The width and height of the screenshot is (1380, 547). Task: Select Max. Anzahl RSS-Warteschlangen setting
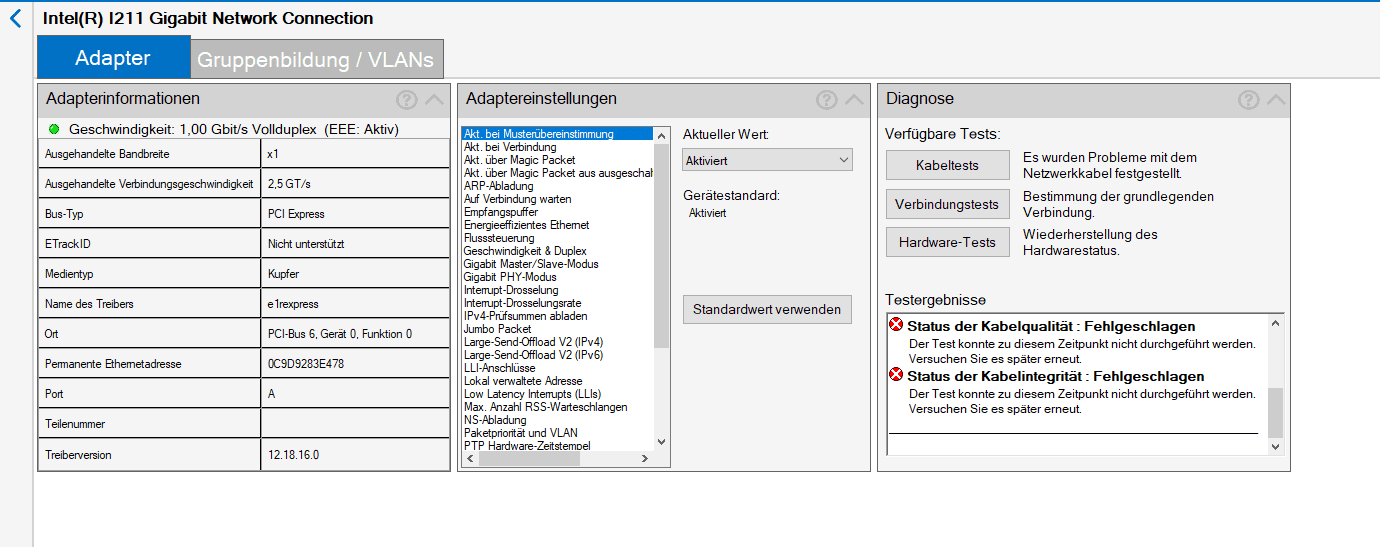click(x=557, y=407)
